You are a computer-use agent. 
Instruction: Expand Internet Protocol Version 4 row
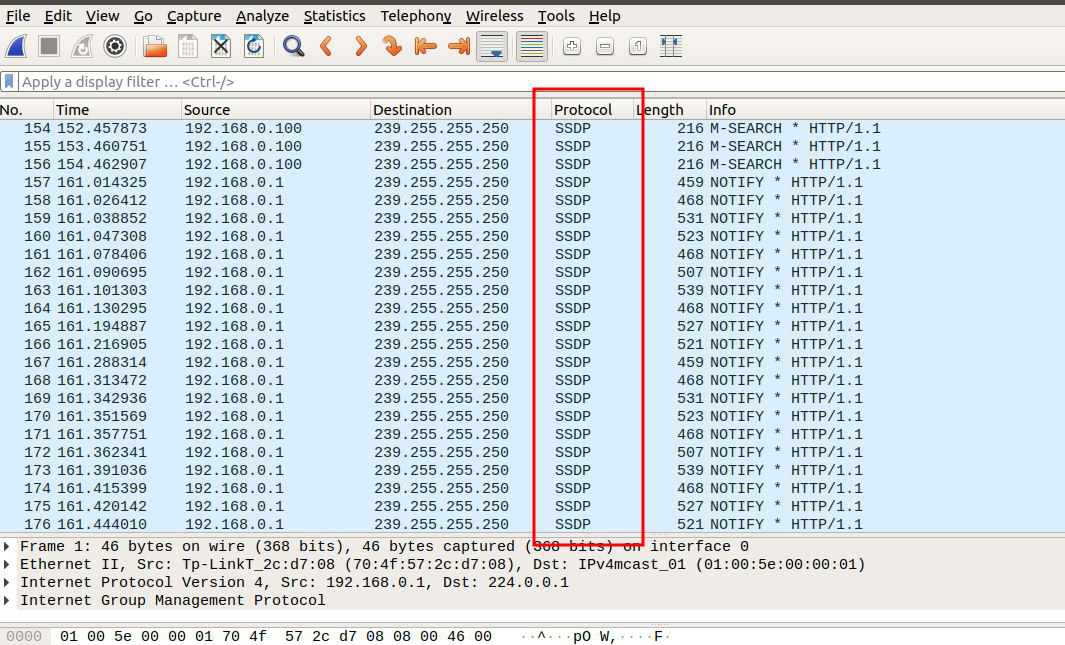click(7, 583)
